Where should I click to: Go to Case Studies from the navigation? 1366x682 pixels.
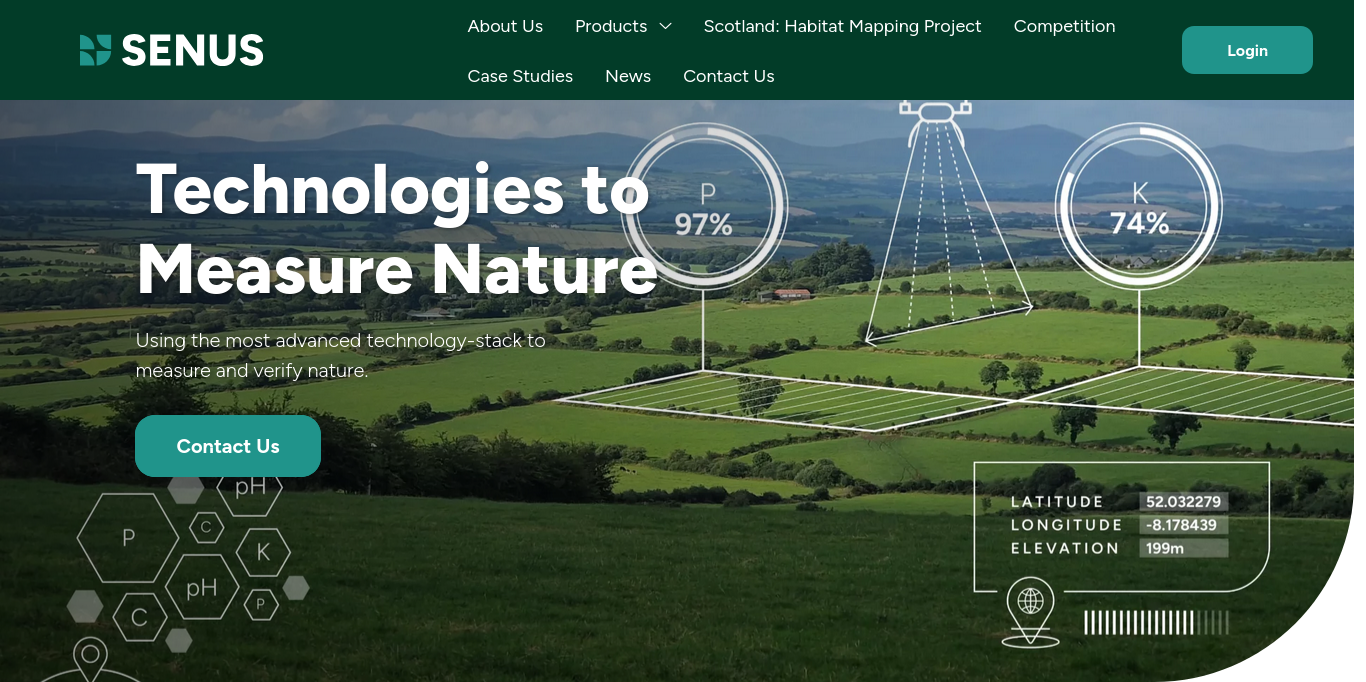pyautogui.click(x=520, y=76)
